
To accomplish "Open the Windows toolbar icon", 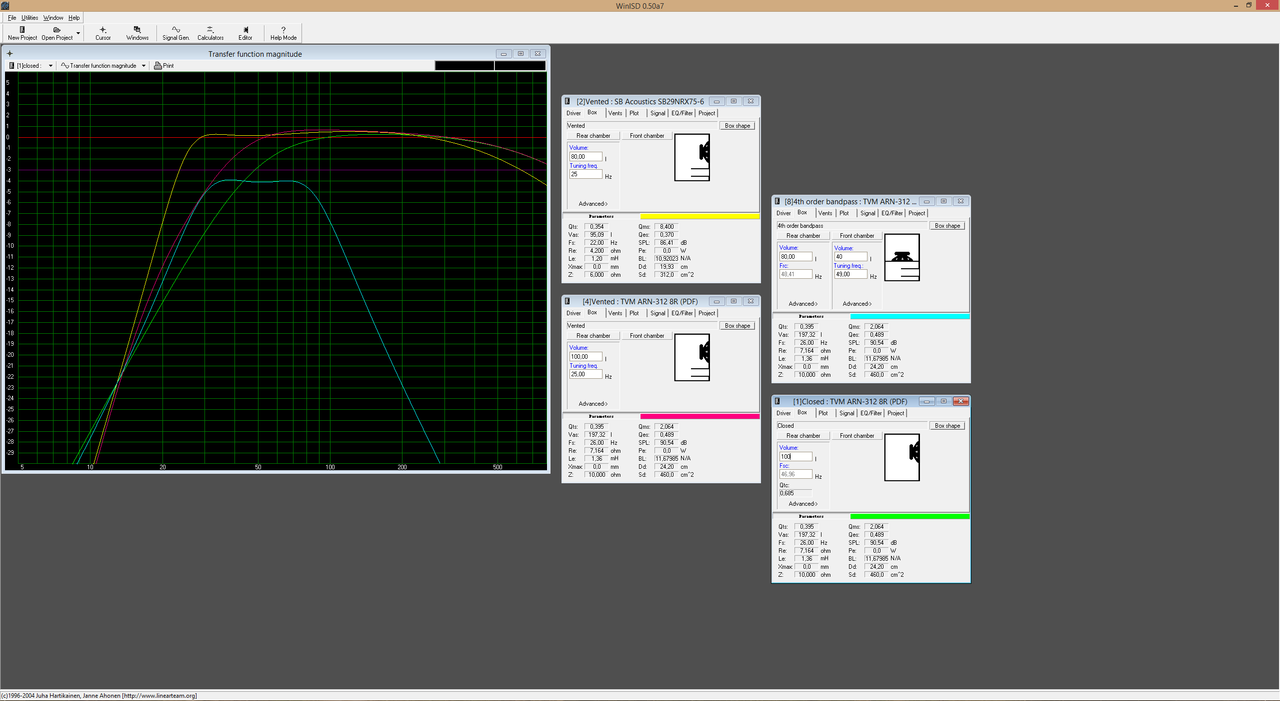I will (137, 33).
